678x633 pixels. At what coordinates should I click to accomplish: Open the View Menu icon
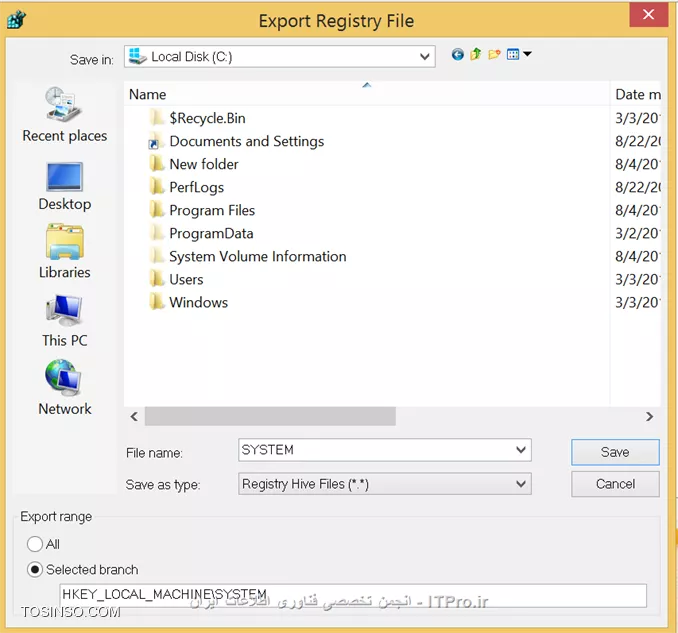pos(513,54)
